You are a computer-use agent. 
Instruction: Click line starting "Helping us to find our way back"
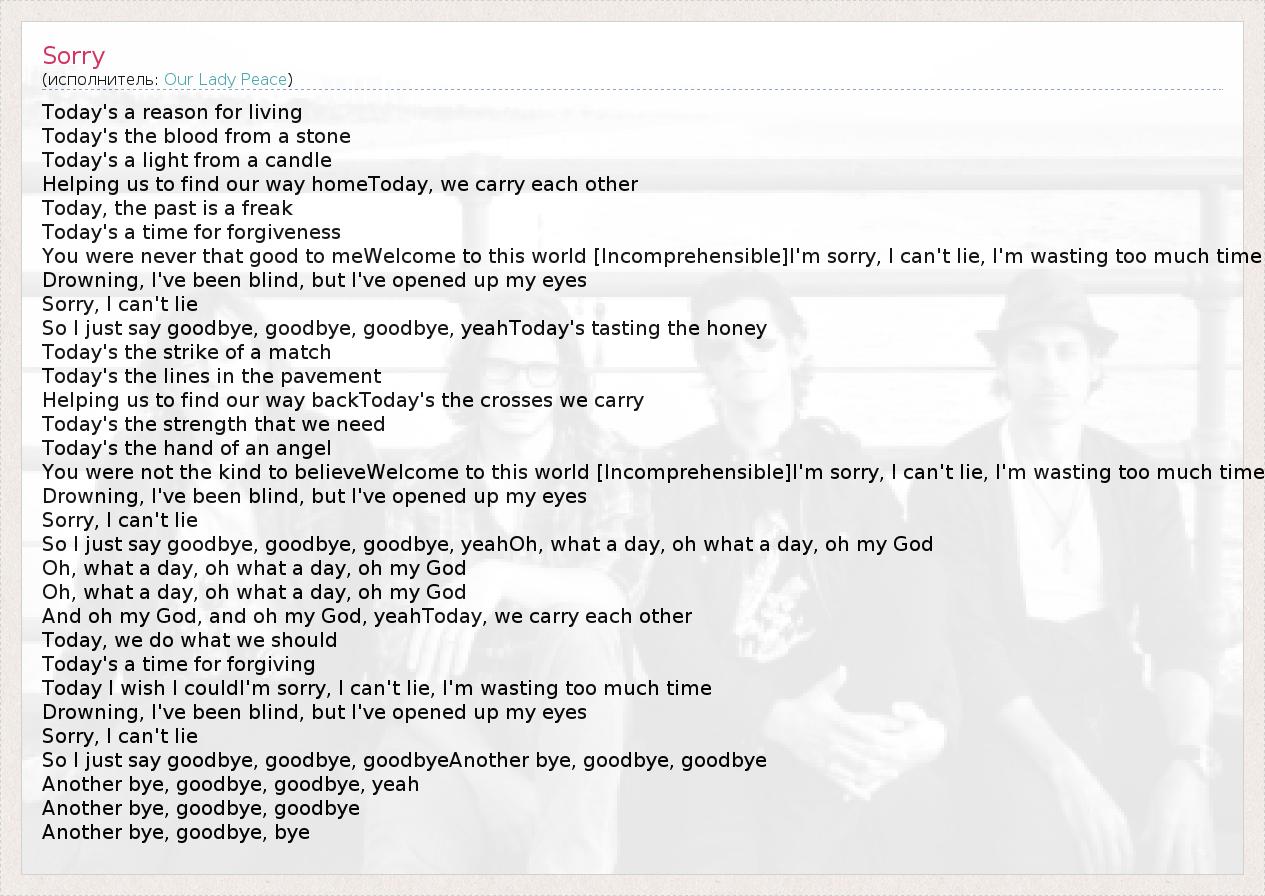click(x=343, y=400)
